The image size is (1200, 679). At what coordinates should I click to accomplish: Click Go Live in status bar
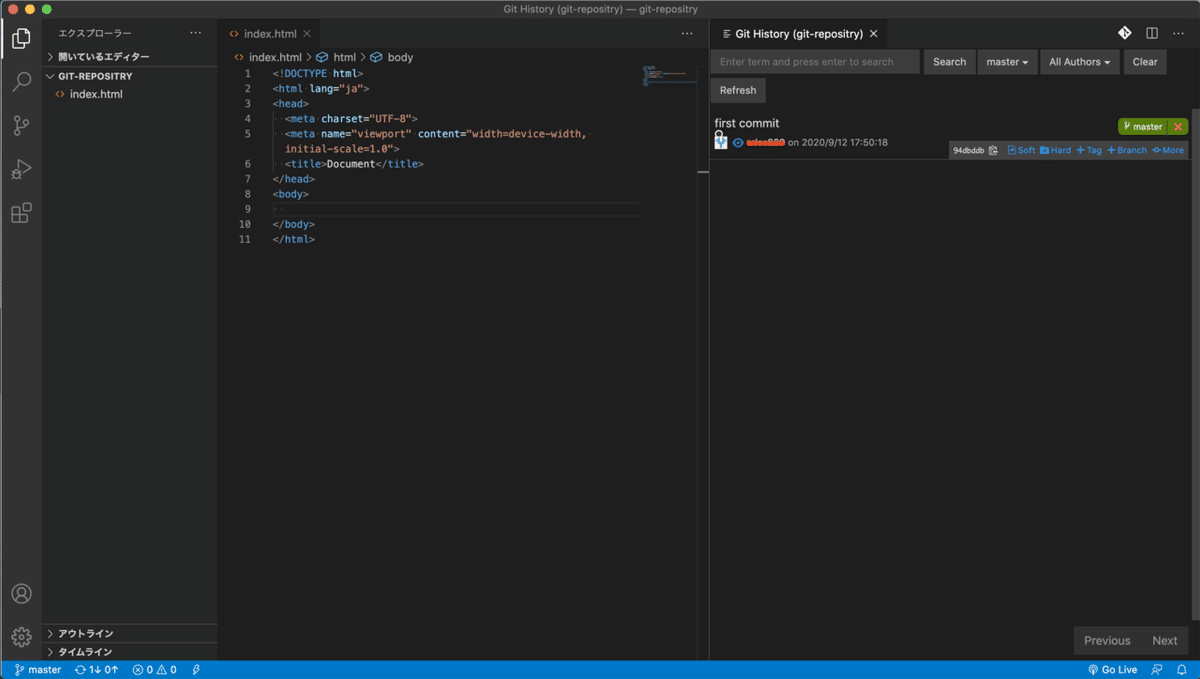1112,670
